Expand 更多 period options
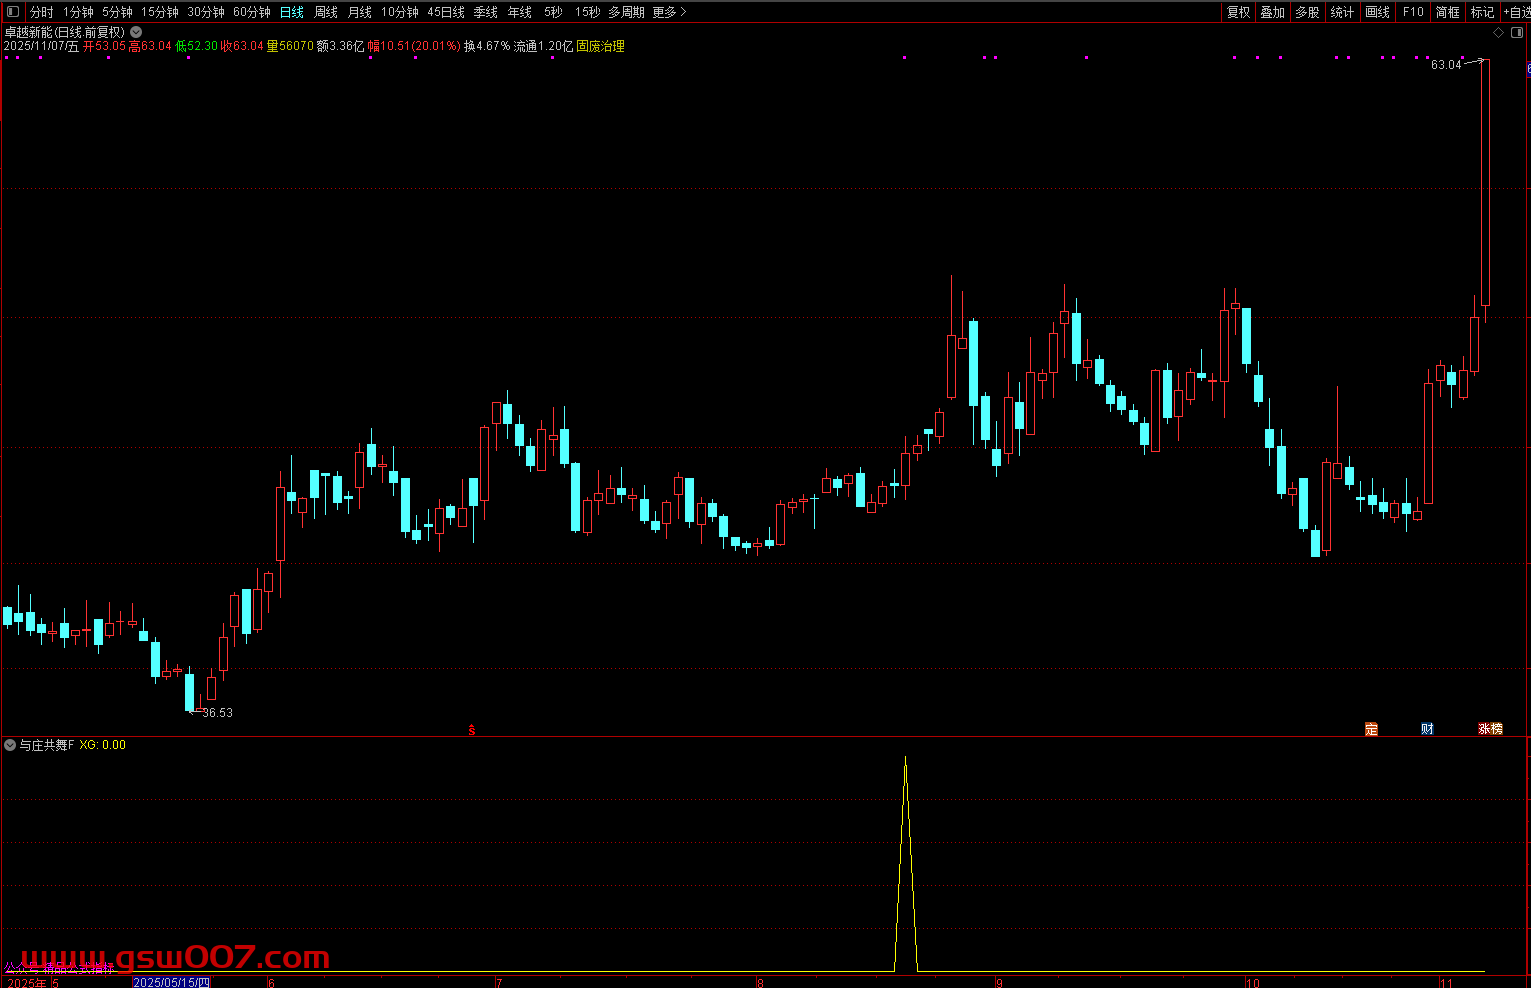This screenshot has width=1531, height=988. pyautogui.click(x=669, y=12)
